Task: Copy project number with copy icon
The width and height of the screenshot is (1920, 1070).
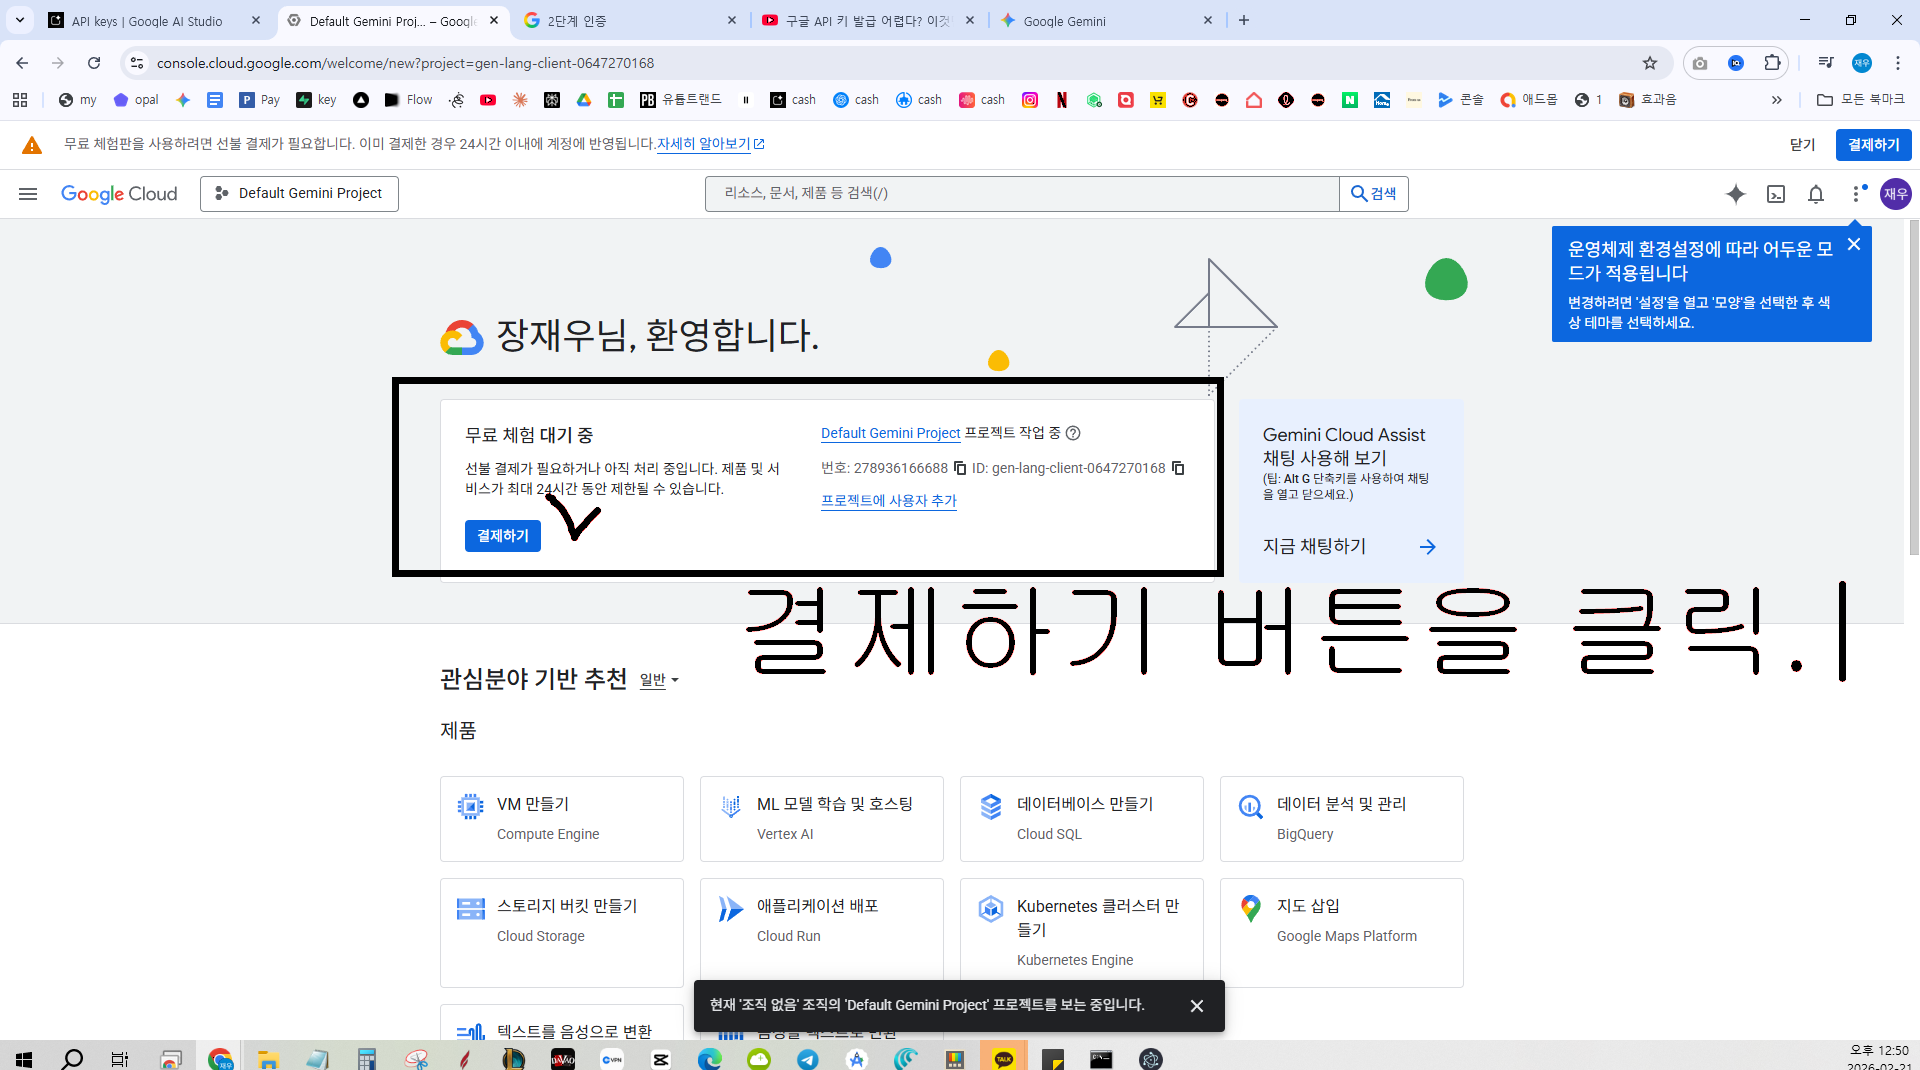Action: pos(960,468)
